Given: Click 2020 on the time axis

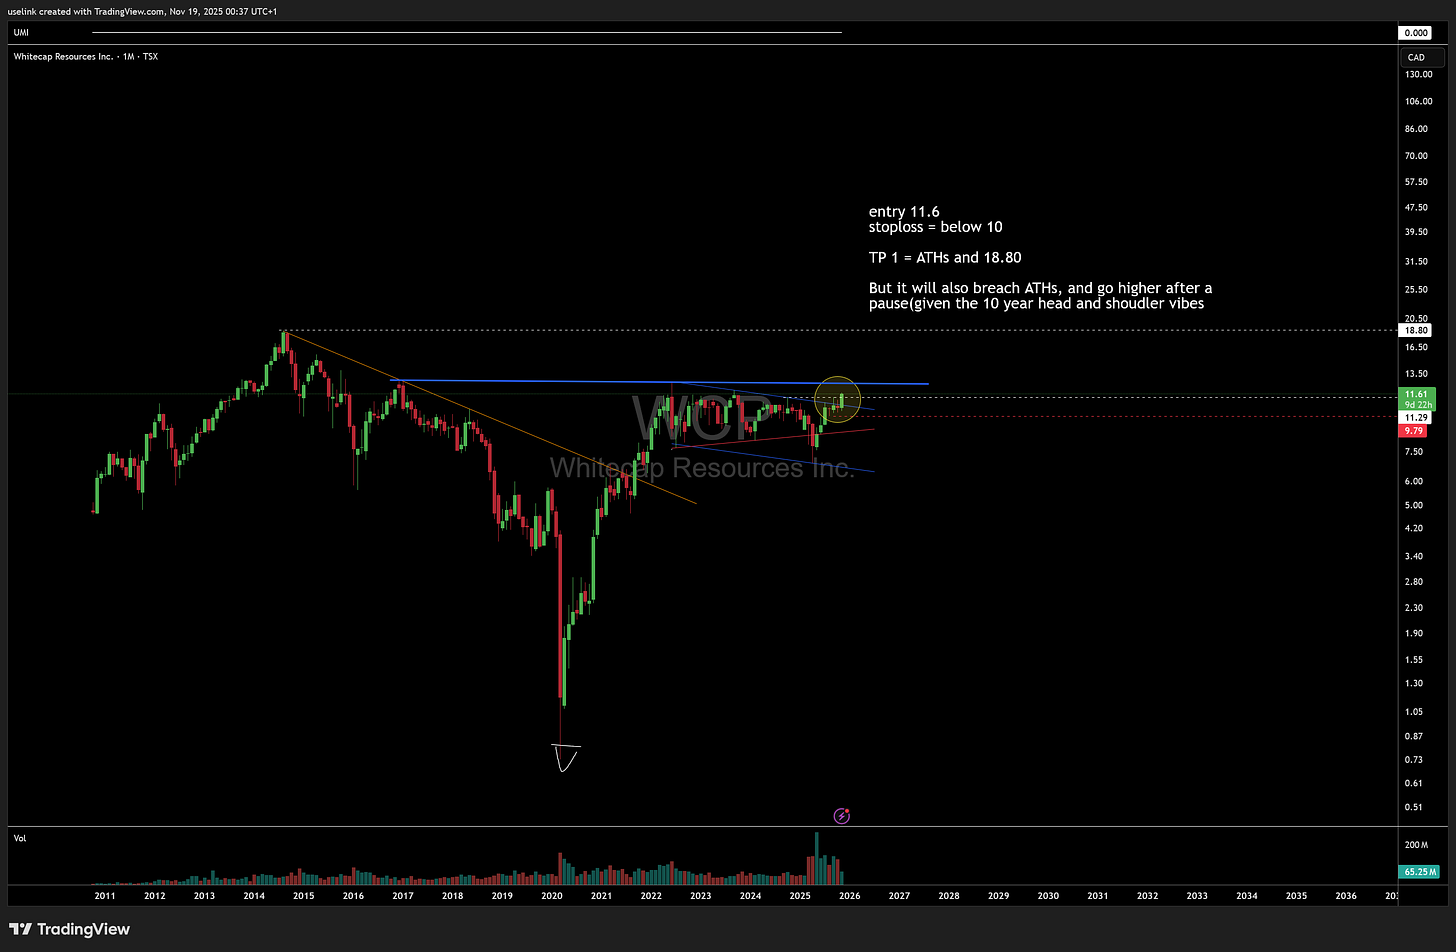Looking at the screenshot, I should click(x=552, y=896).
